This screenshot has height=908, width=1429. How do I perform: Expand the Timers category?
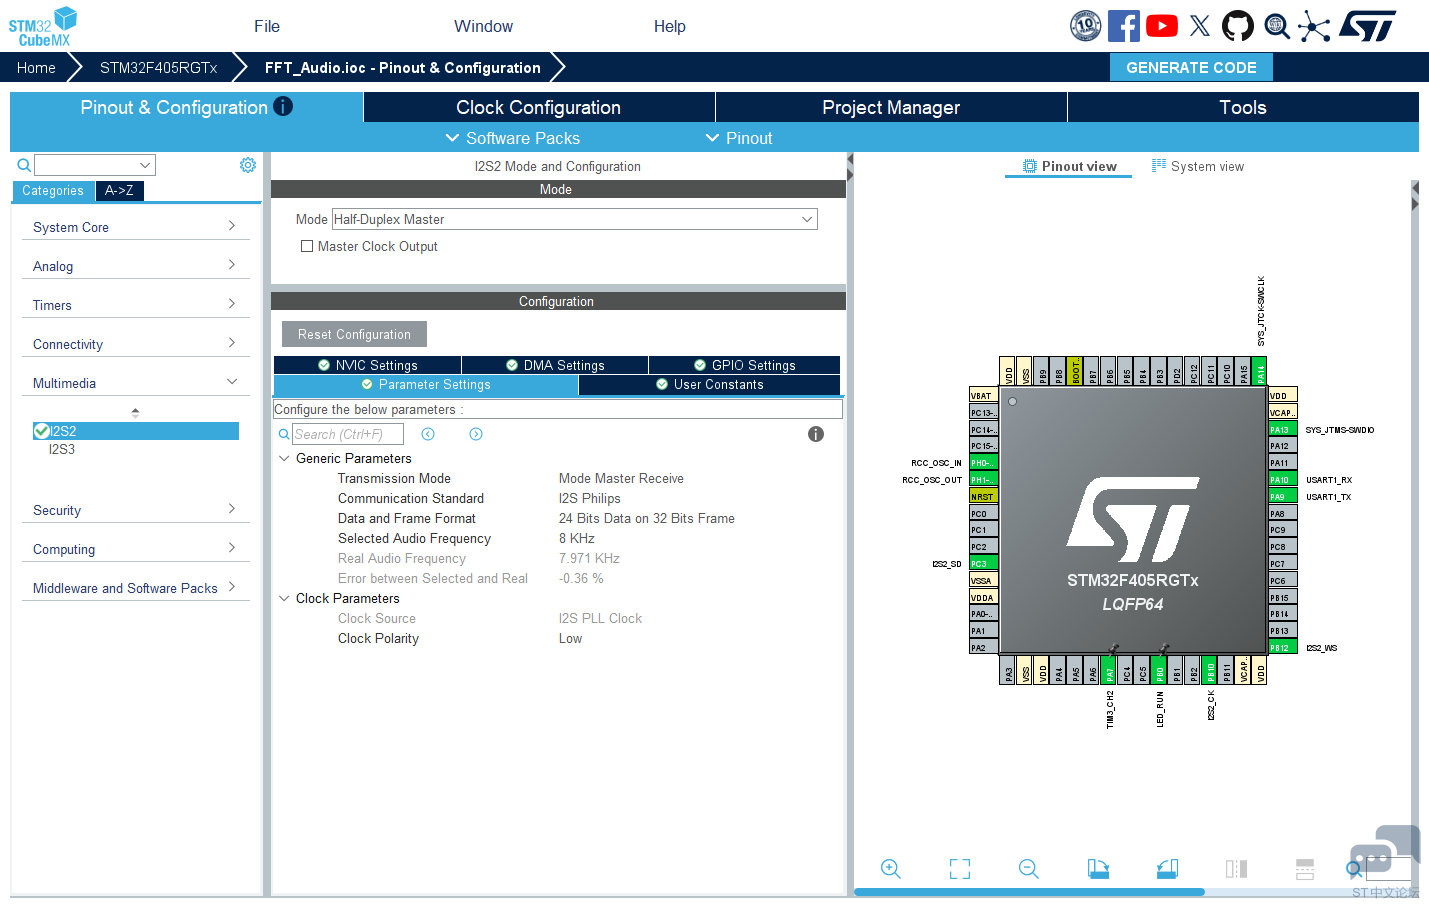135,305
